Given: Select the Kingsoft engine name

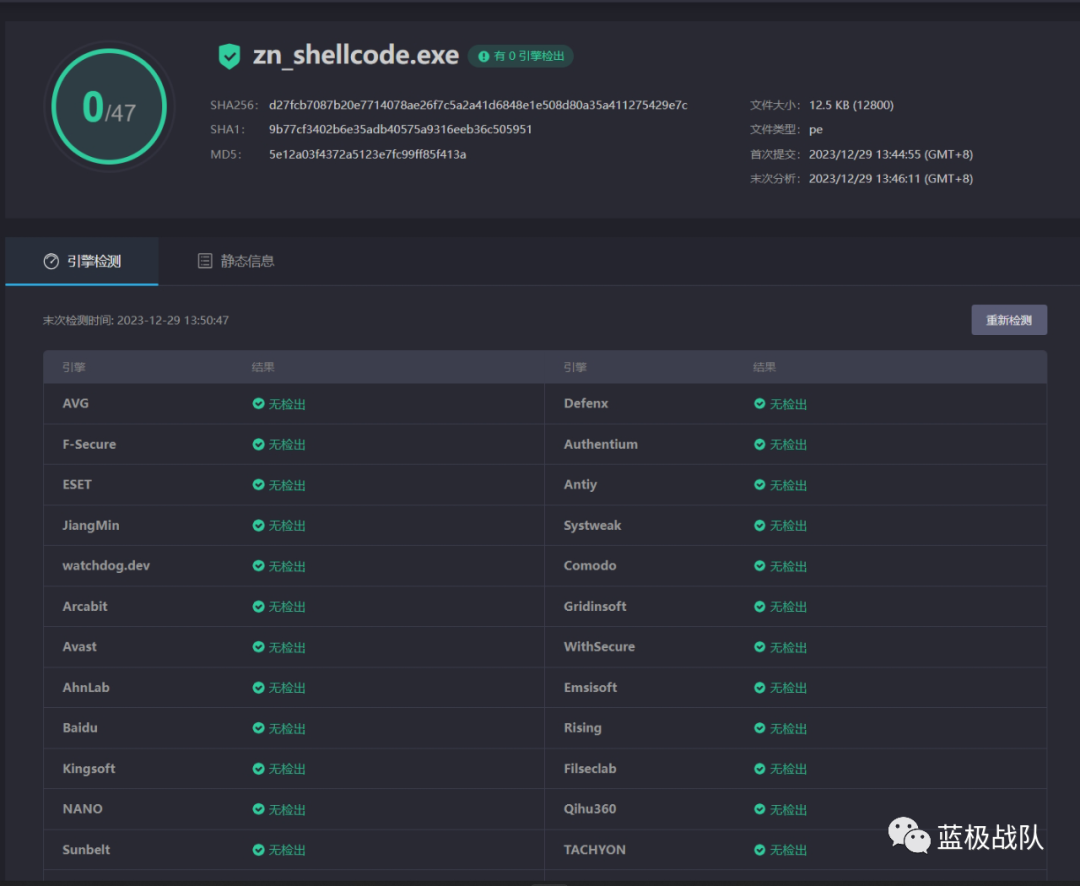Looking at the screenshot, I should click(89, 769).
